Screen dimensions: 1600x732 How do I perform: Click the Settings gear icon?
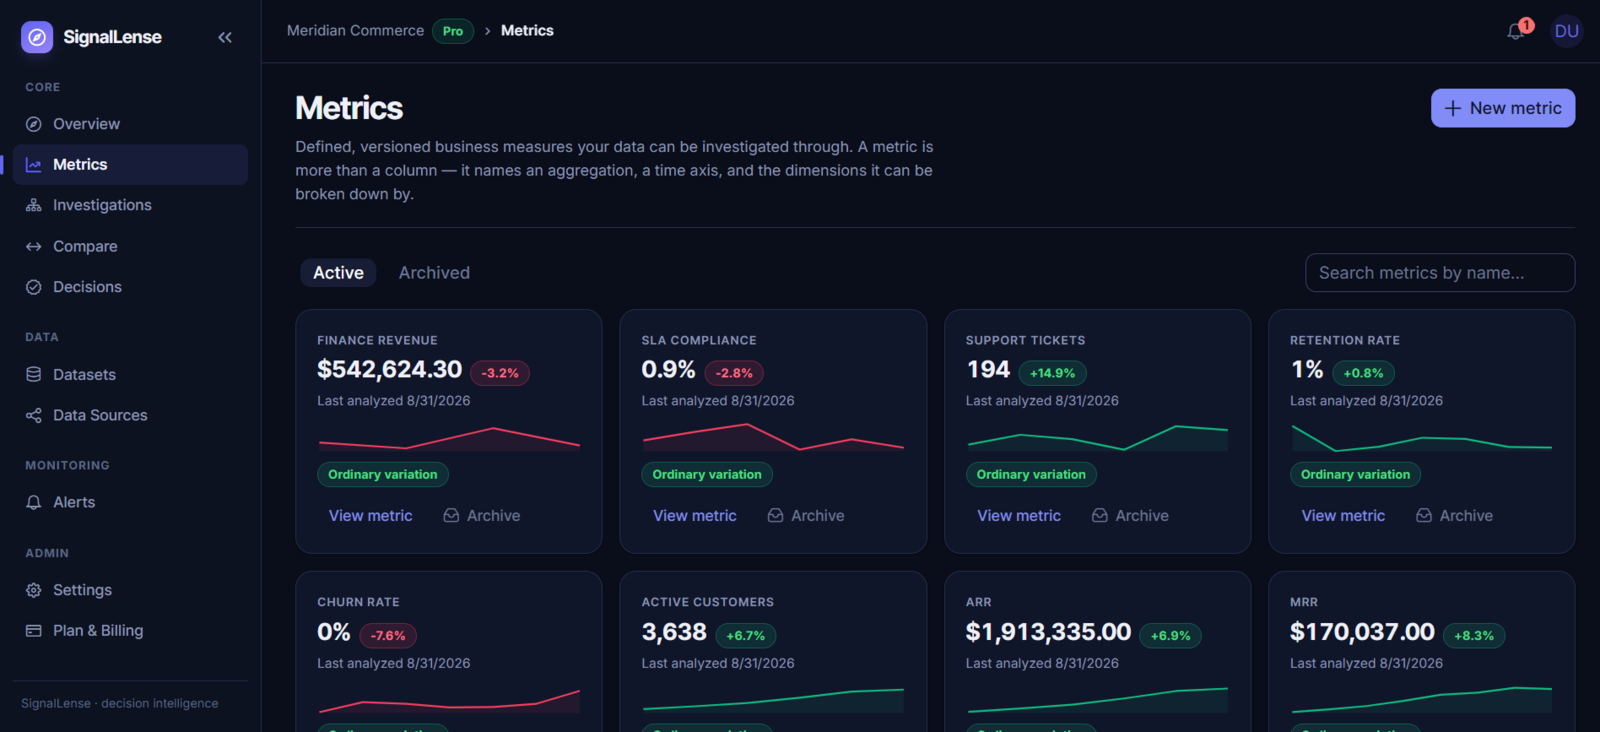pos(34,590)
